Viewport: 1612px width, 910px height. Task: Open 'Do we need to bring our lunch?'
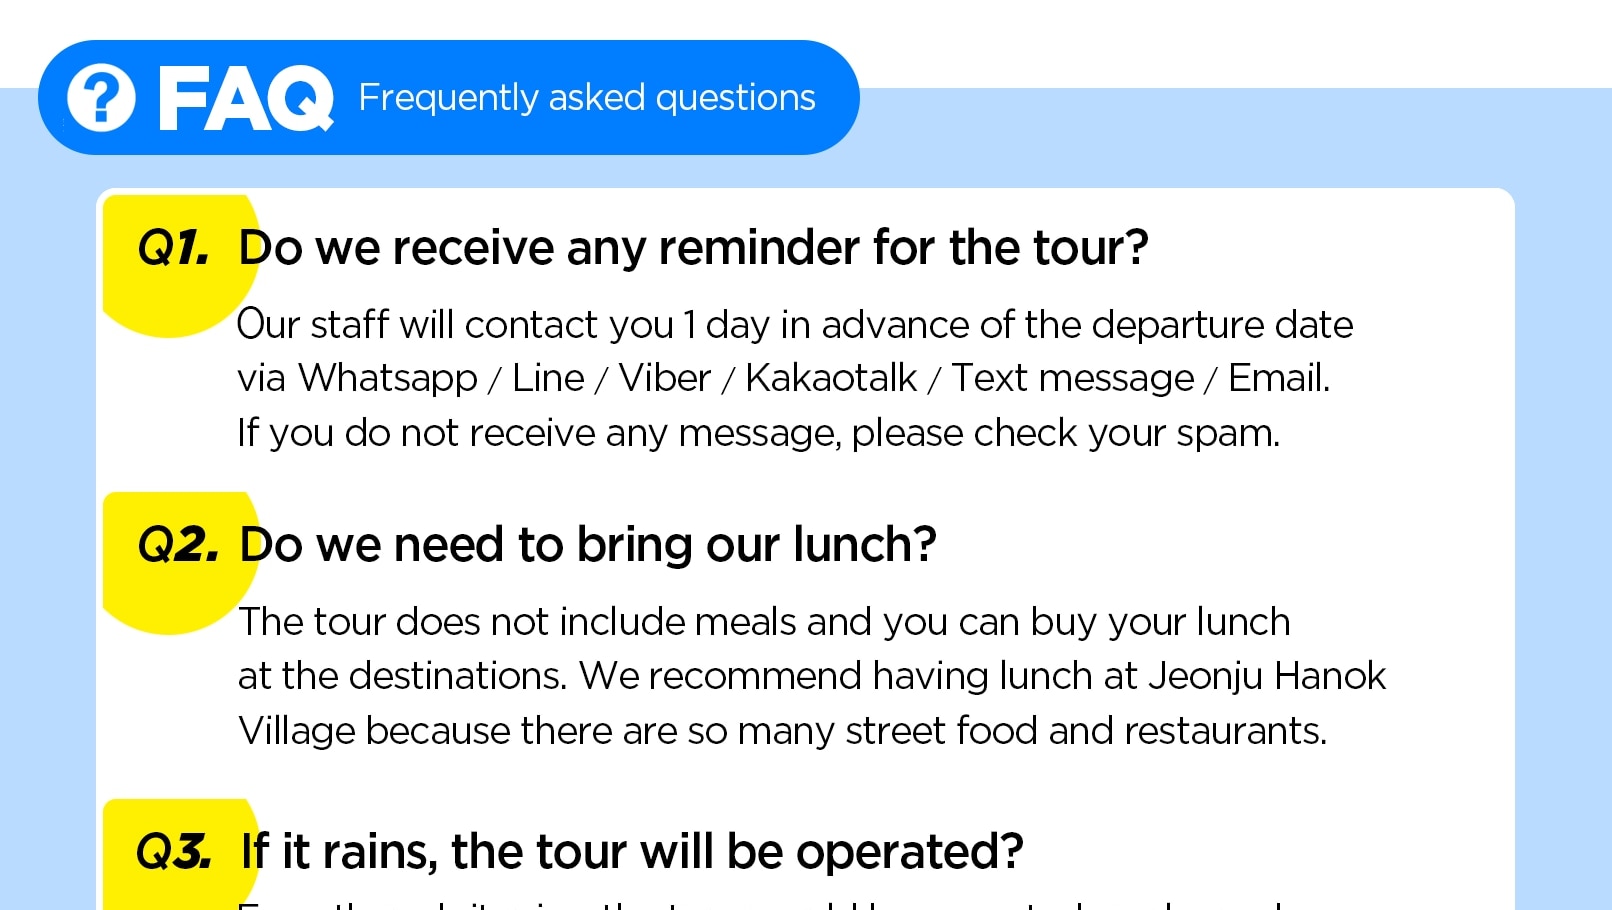587,545
